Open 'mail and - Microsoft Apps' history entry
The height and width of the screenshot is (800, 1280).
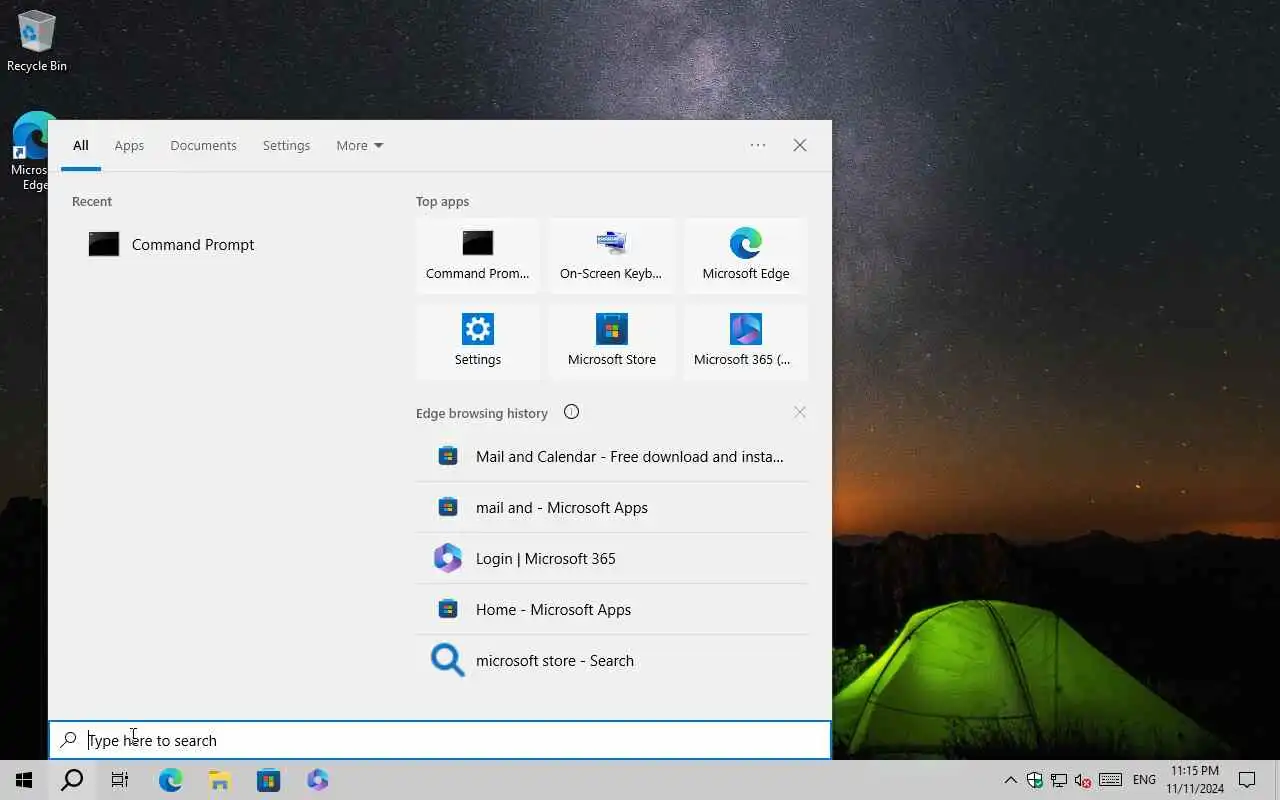click(x=612, y=507)
